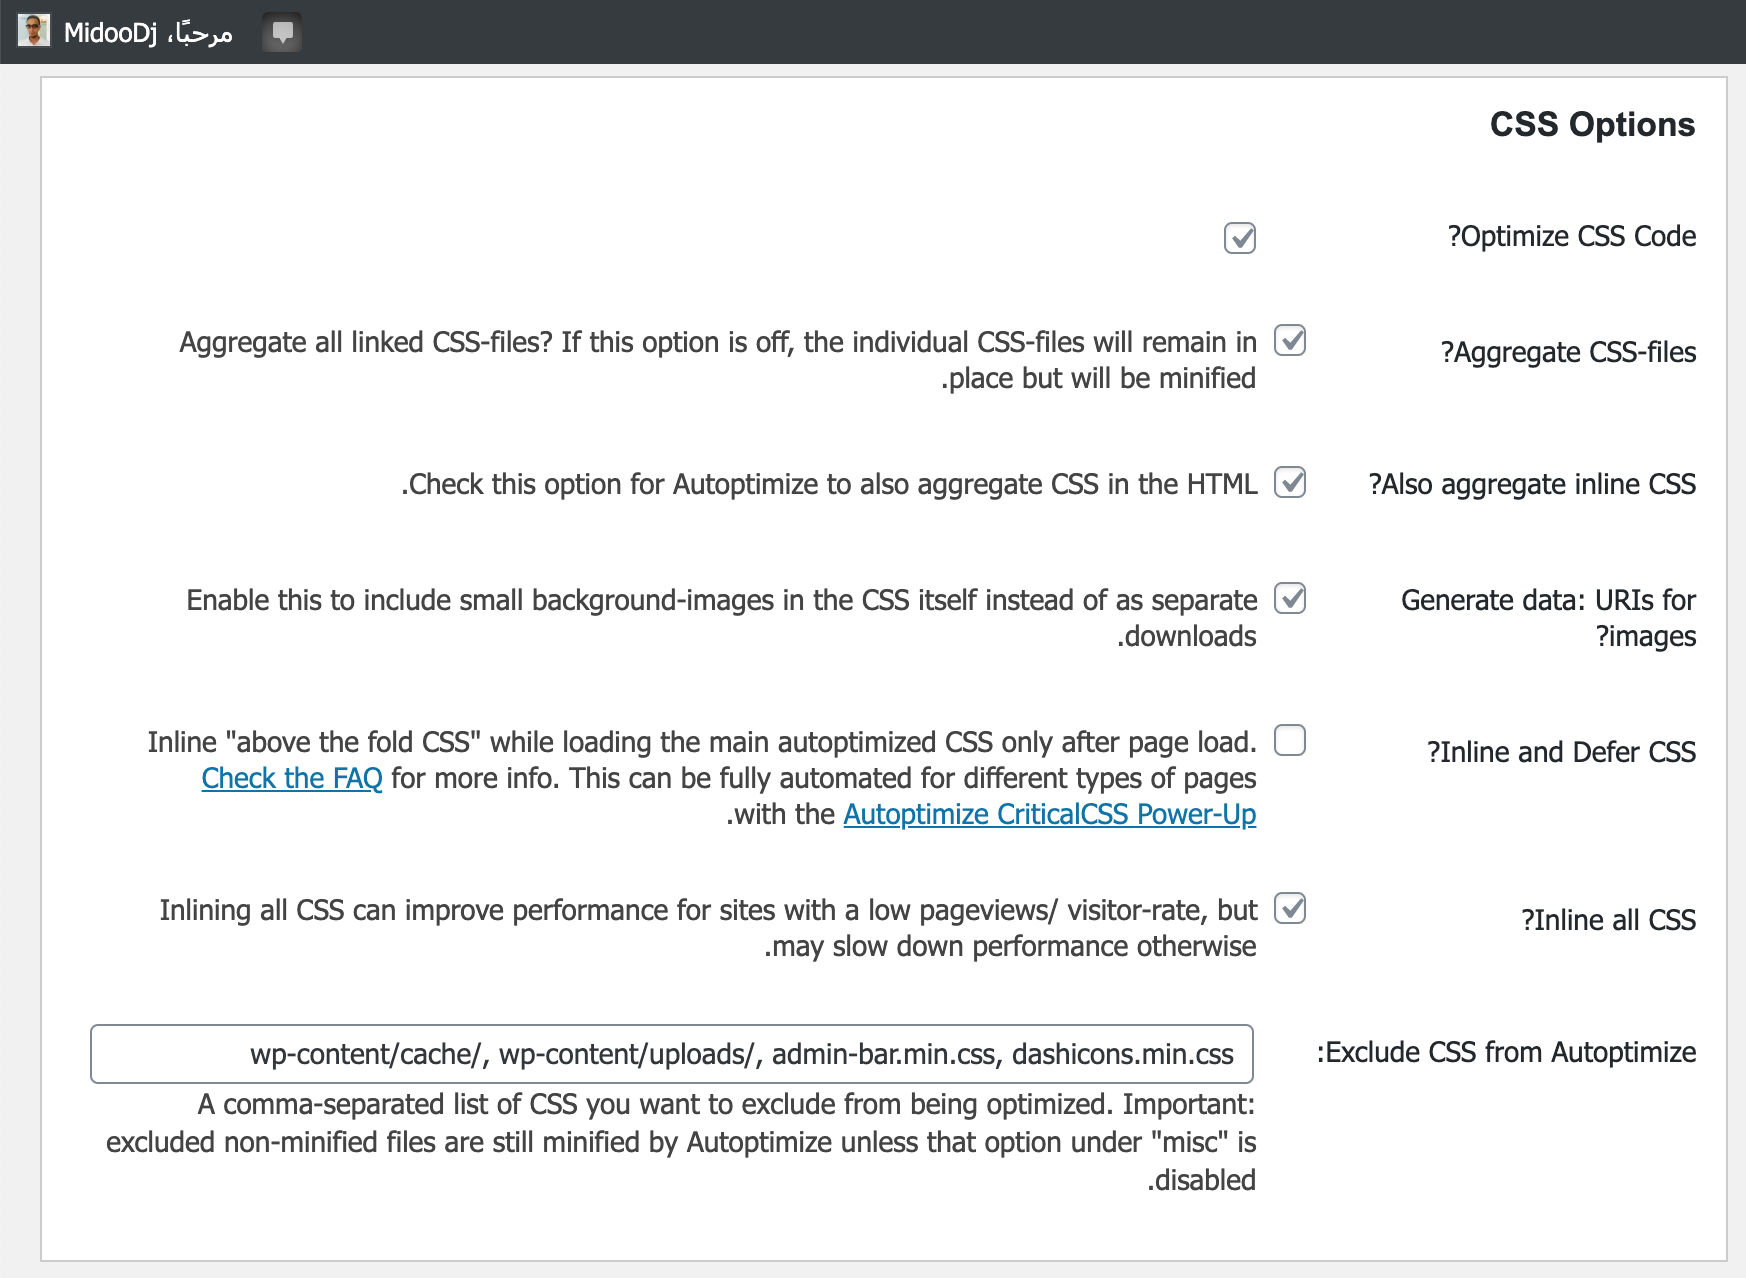The image size is (1746, 1278).
Task: Click the Inline all CSS label text
Action: (1608, 920)
